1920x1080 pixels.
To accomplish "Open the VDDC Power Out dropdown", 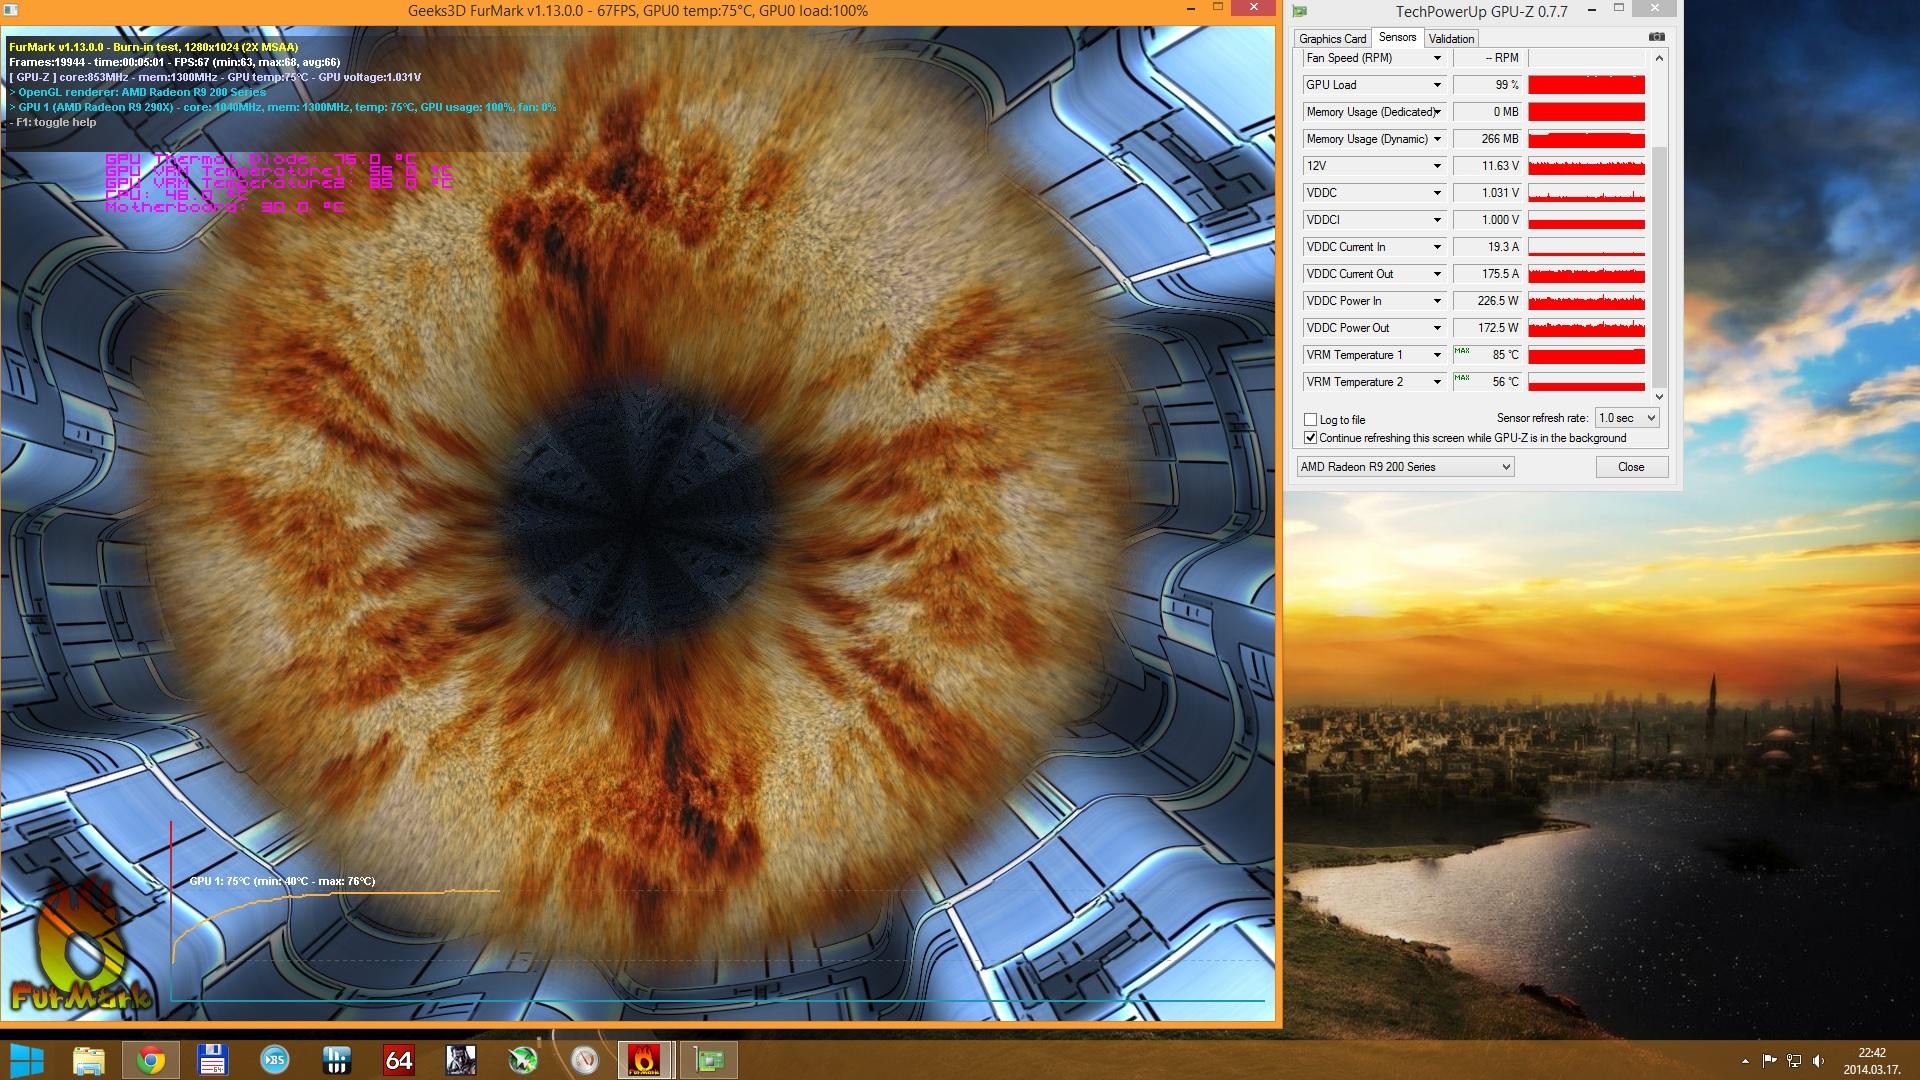I will coord(1437,328).
